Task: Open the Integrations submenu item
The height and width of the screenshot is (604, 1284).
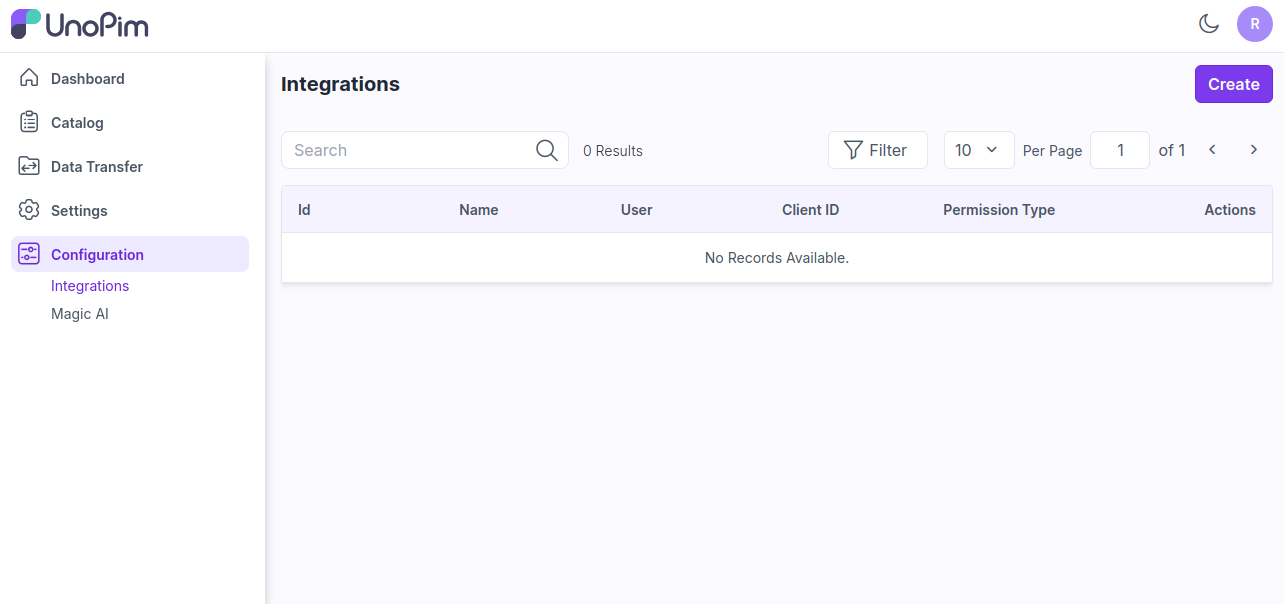Action: [90, 286]
